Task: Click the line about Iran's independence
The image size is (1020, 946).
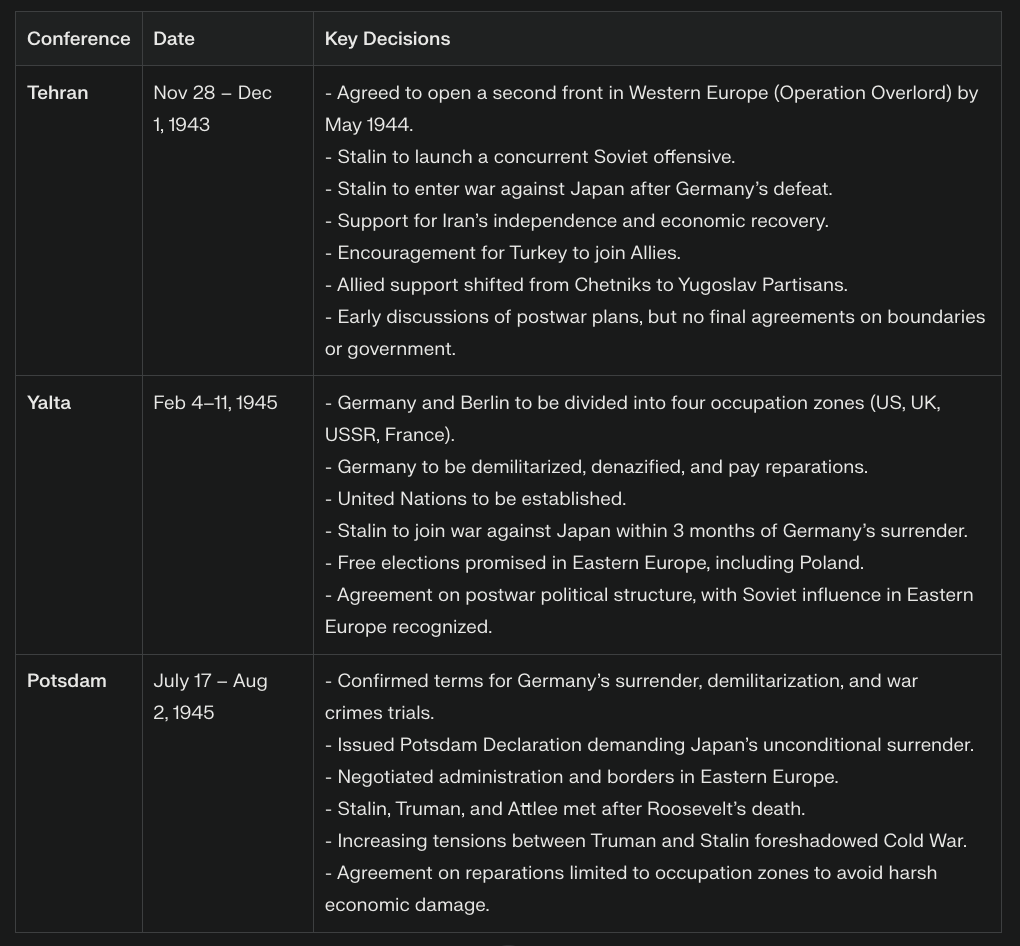Action: 577,221
